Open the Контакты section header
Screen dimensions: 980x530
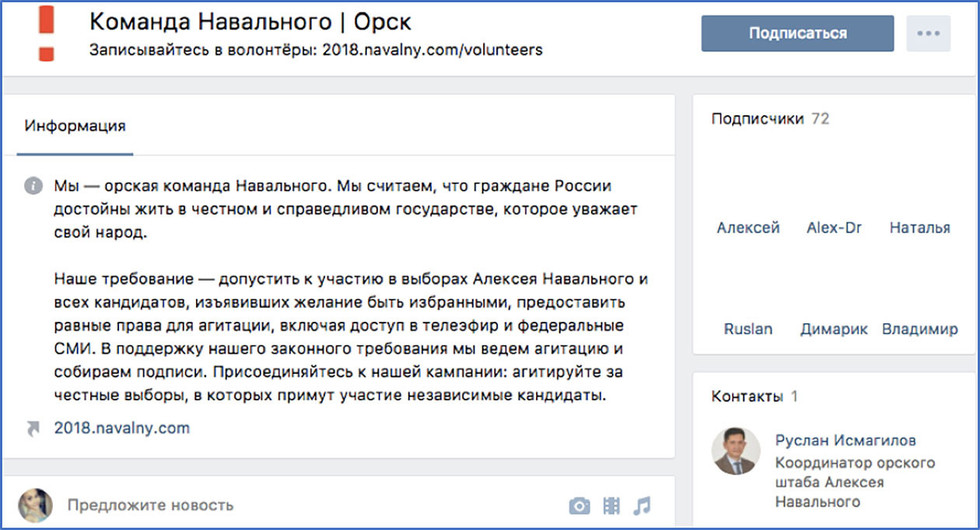pyautogui.click(x=754, y=396)
